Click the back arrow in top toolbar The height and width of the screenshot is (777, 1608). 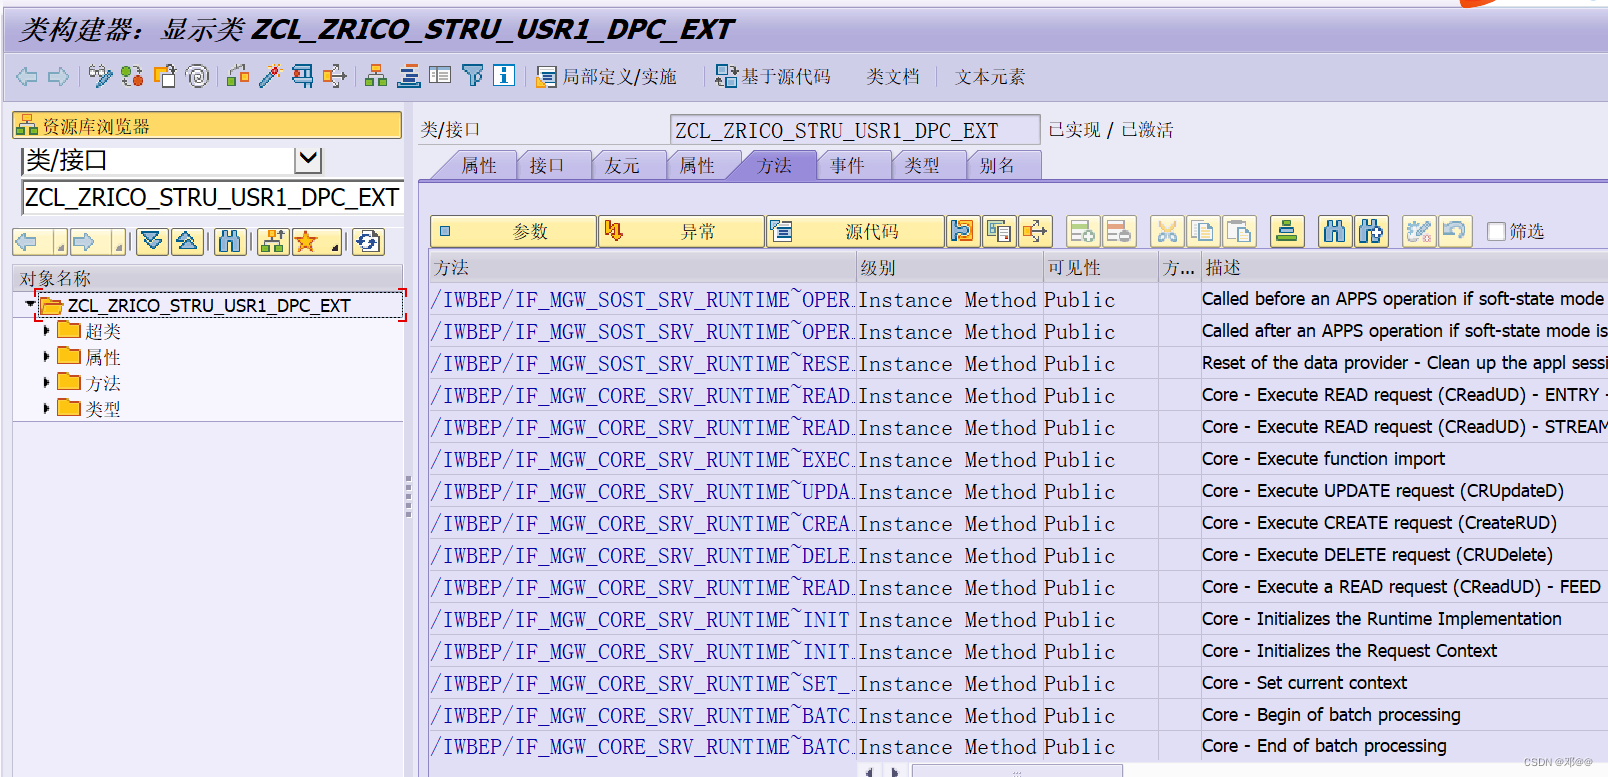[27, 76]
